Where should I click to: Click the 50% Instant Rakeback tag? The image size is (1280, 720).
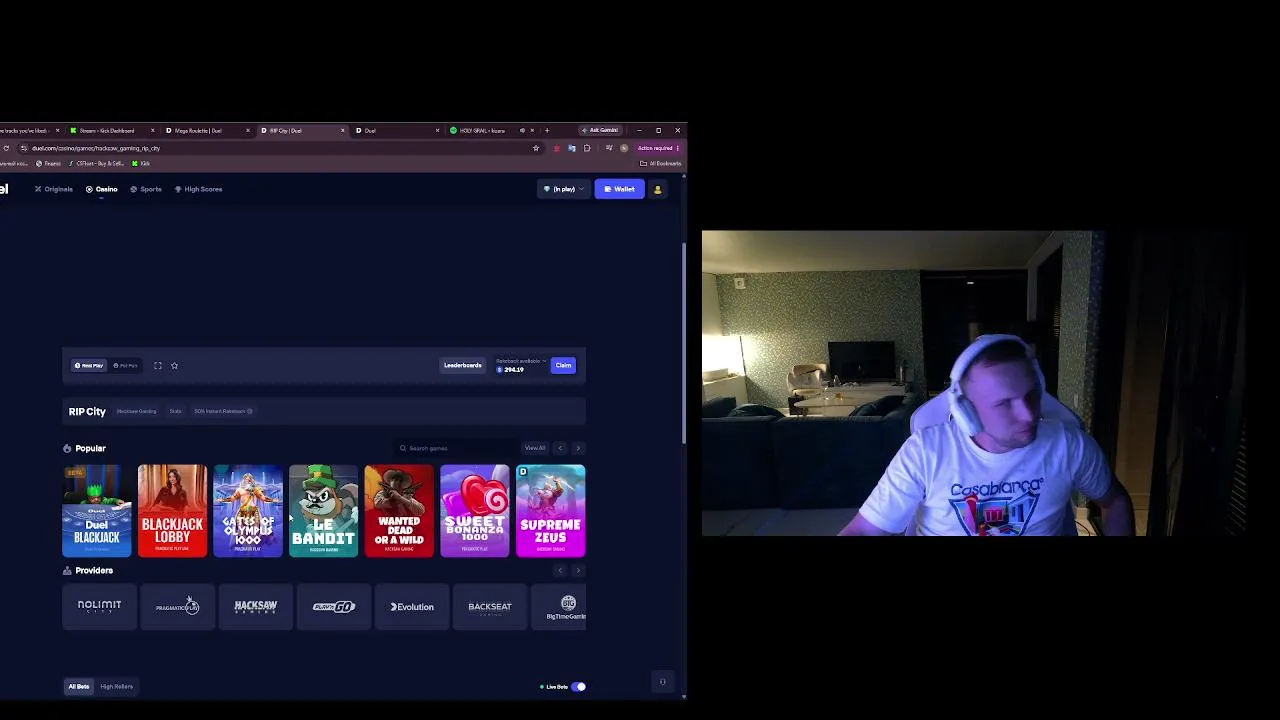tap(223, 411)
